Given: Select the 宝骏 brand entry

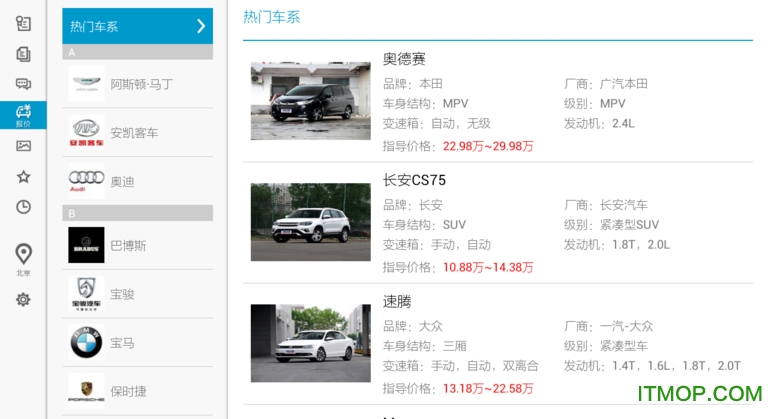Looking at the screenshot, I should click(x=138, y=294).
